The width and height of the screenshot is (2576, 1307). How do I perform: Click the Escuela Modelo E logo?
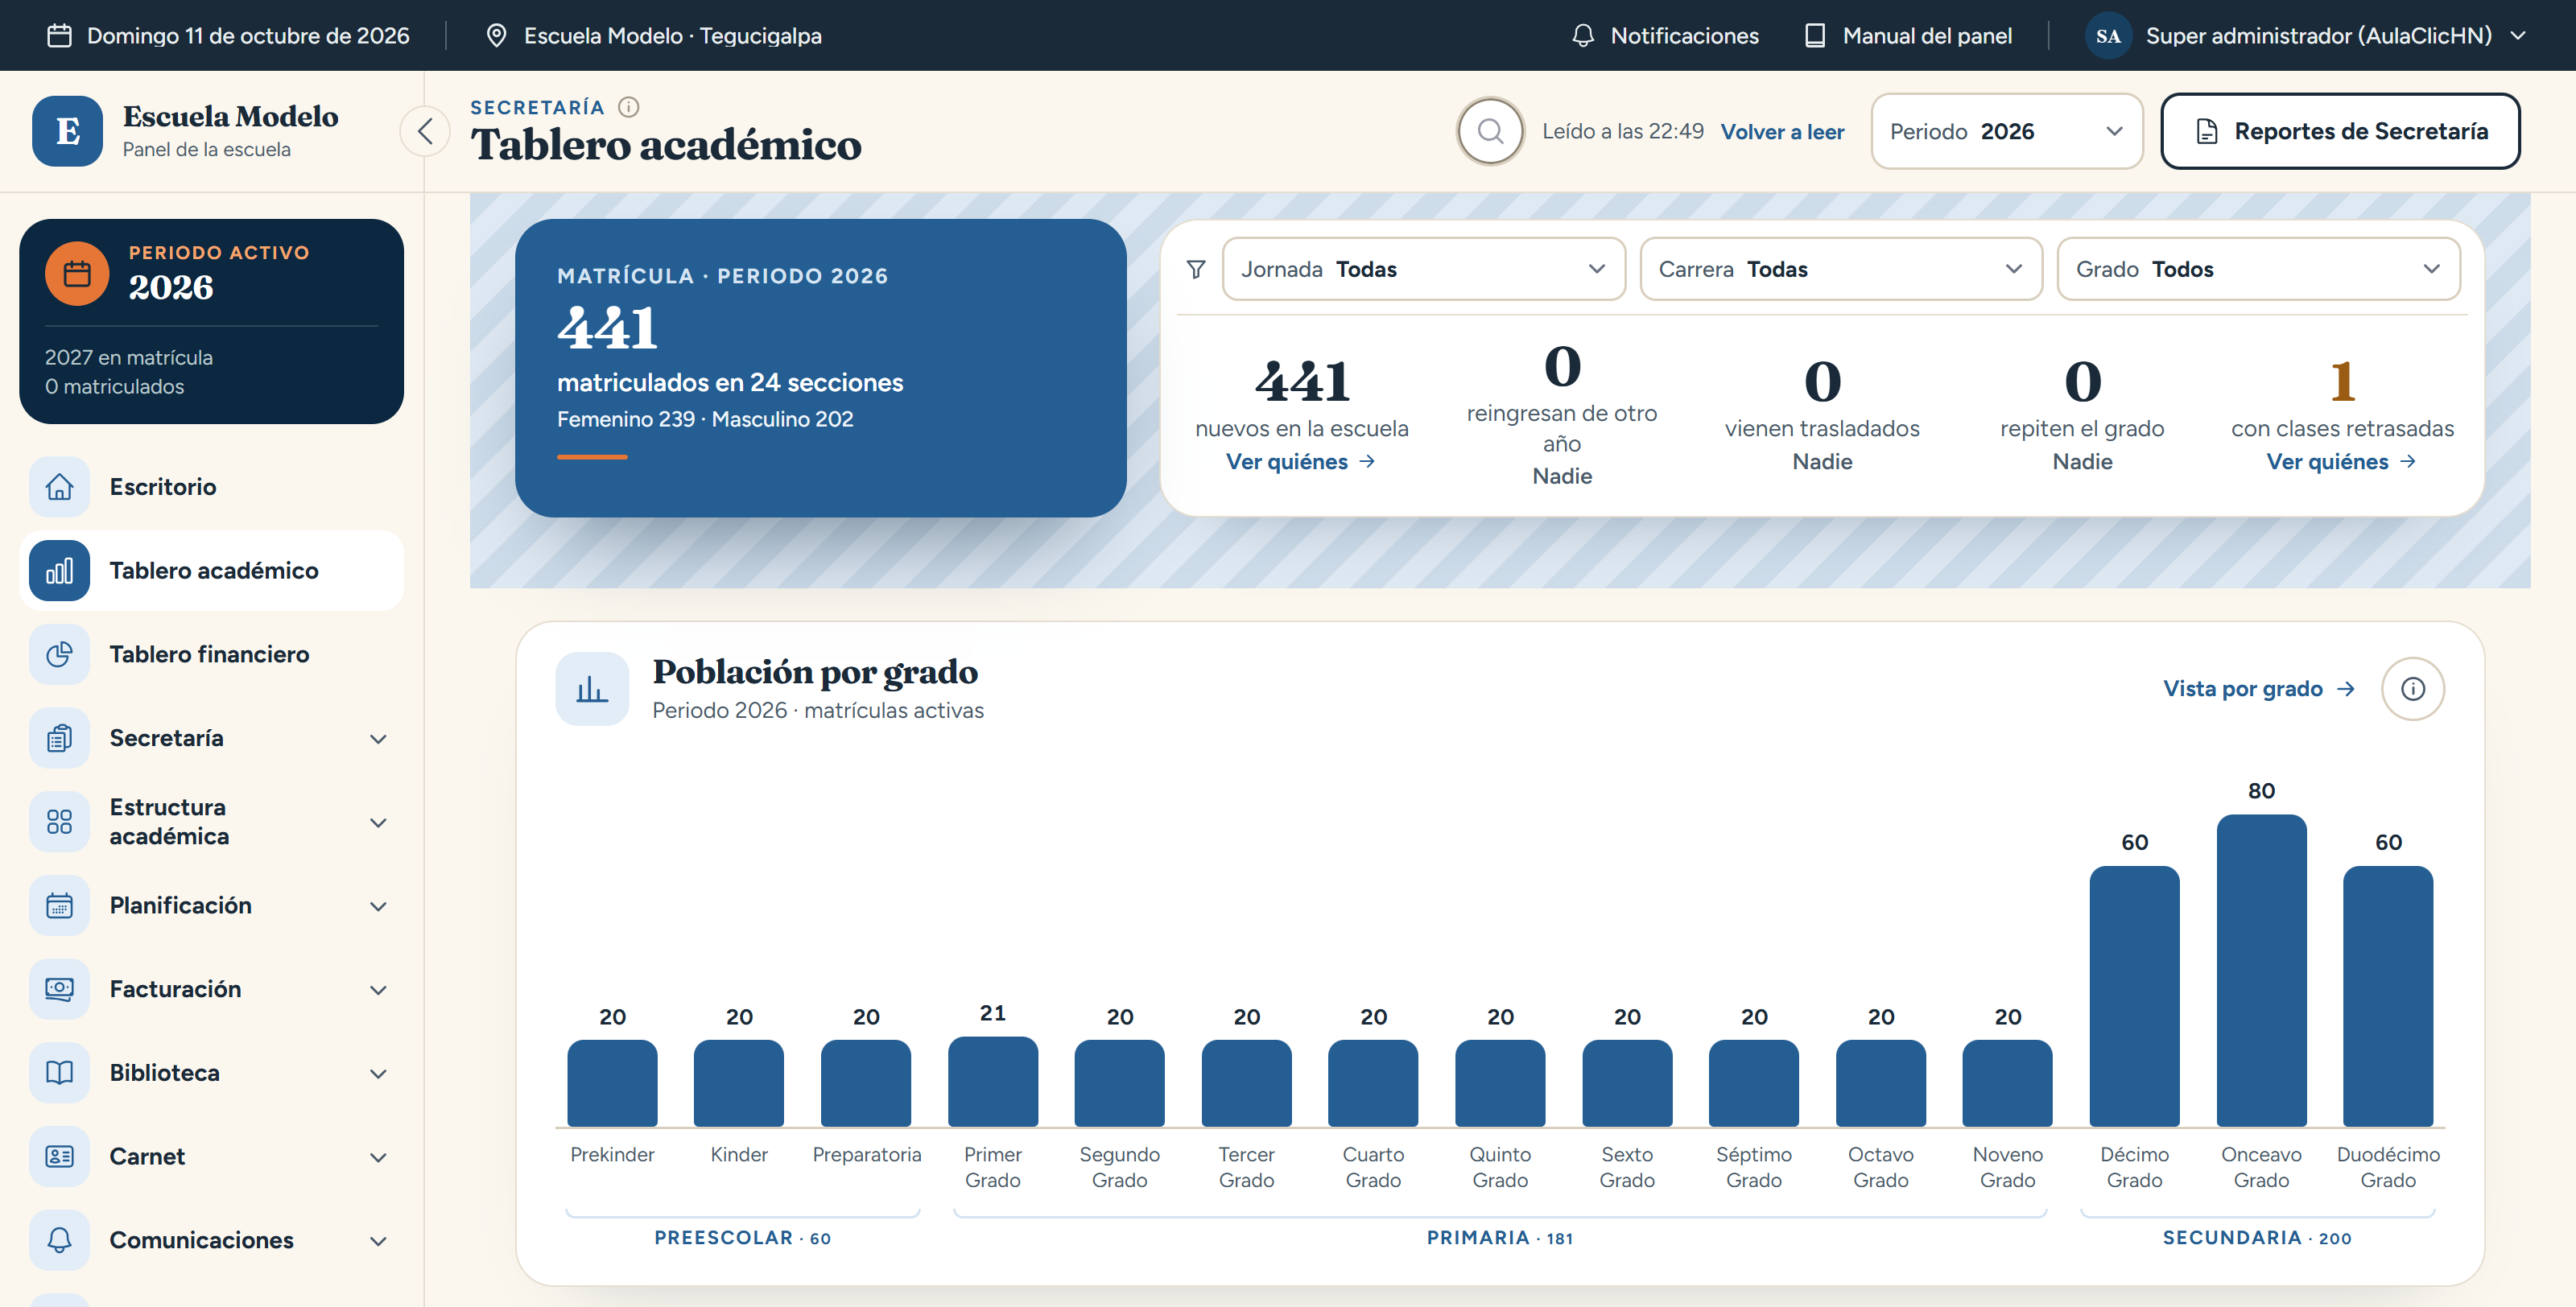coord(67,131)
